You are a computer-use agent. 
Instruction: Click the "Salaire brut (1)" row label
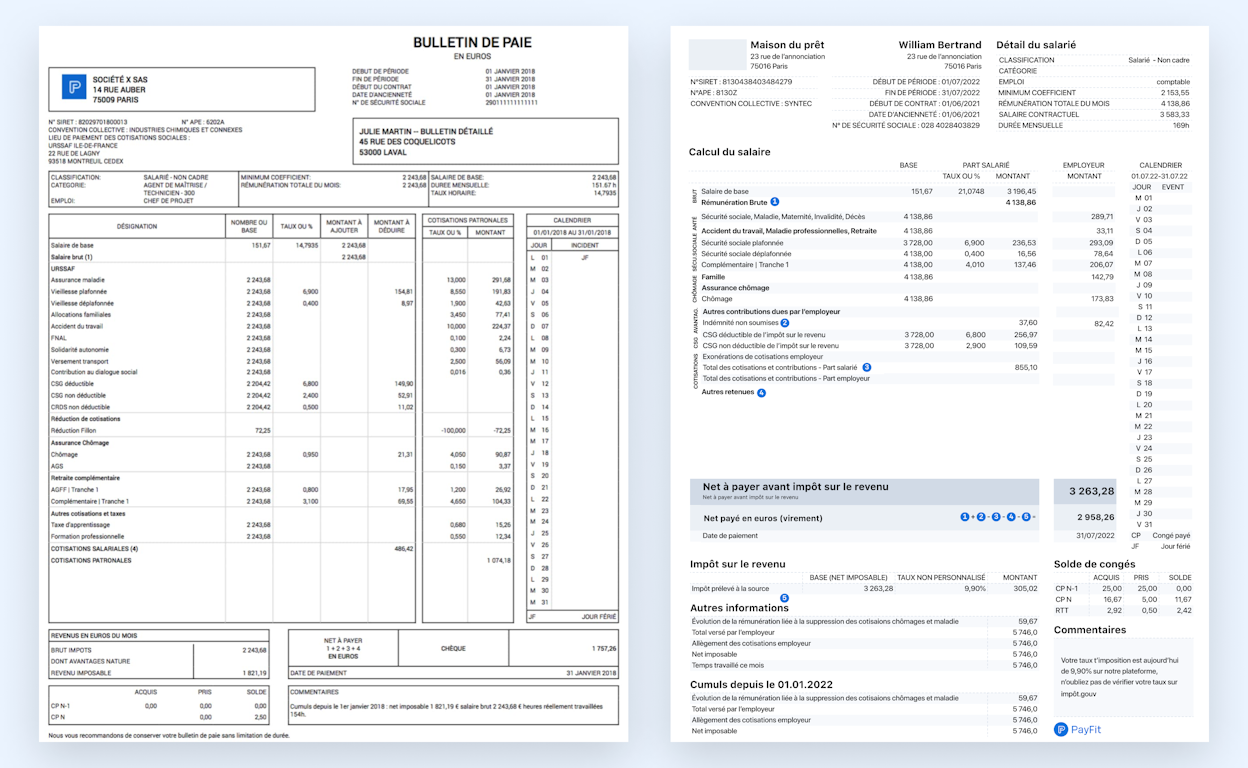72,257
